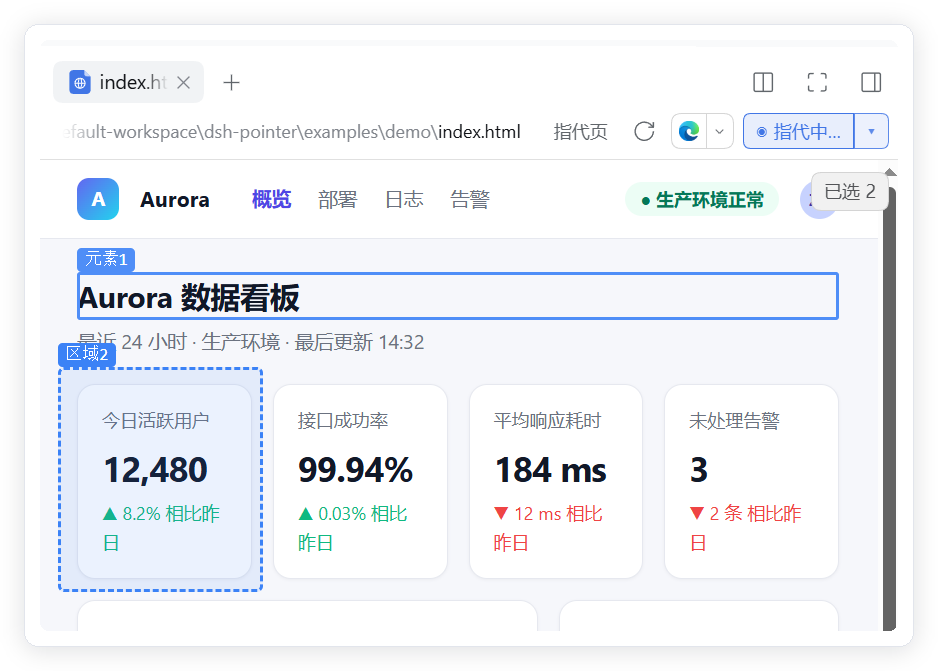This screenshot has height=671, width=938.
Task: Select the 接口成功率 card label
Action: [343, 420]
